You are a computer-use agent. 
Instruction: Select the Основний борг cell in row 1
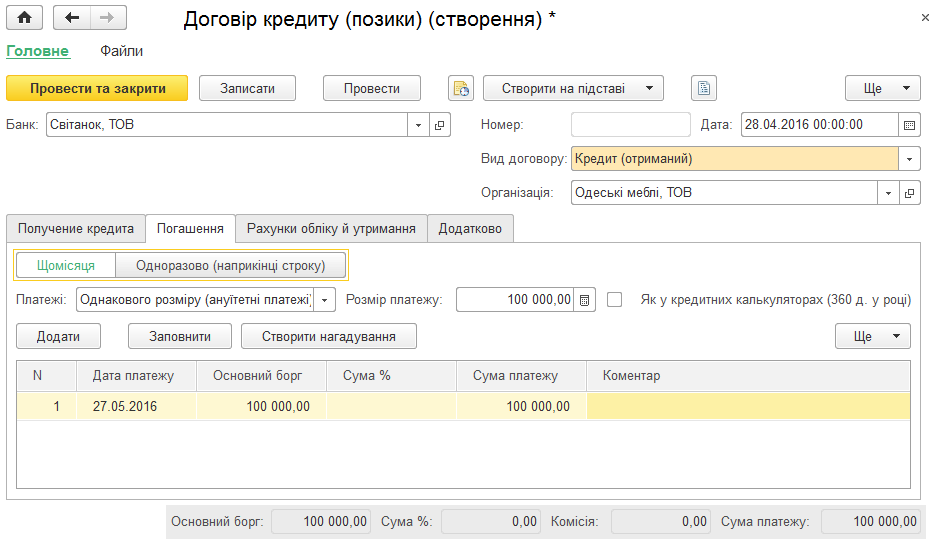pyautogui.click(x=261, y=407)
